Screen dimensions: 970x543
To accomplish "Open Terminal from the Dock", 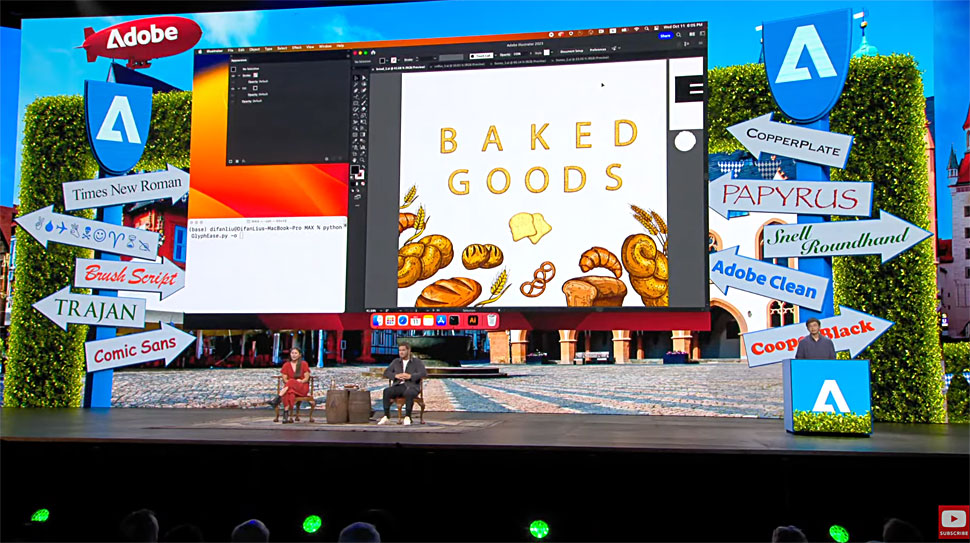I will 454,320.
